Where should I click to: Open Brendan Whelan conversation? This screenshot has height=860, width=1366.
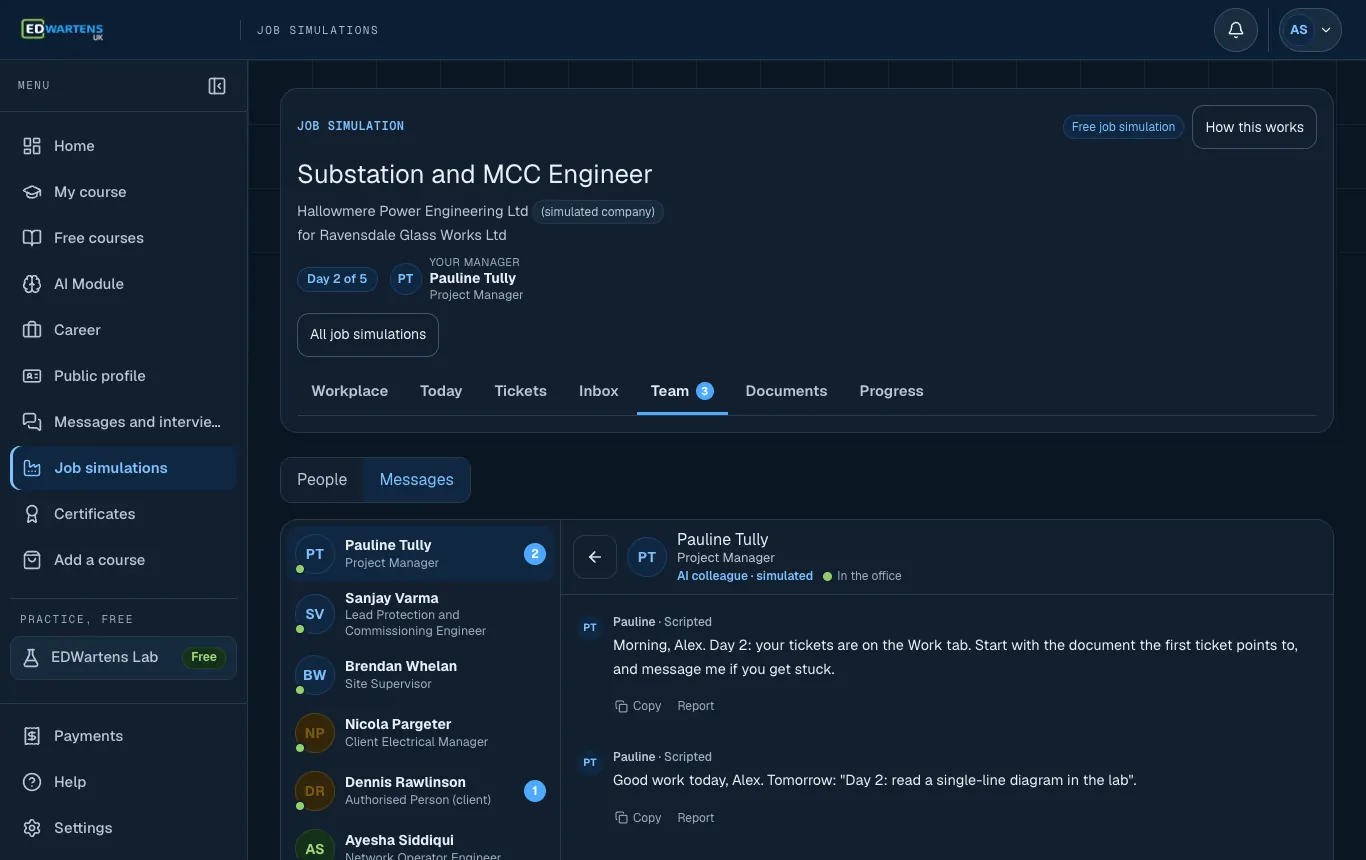420,675
